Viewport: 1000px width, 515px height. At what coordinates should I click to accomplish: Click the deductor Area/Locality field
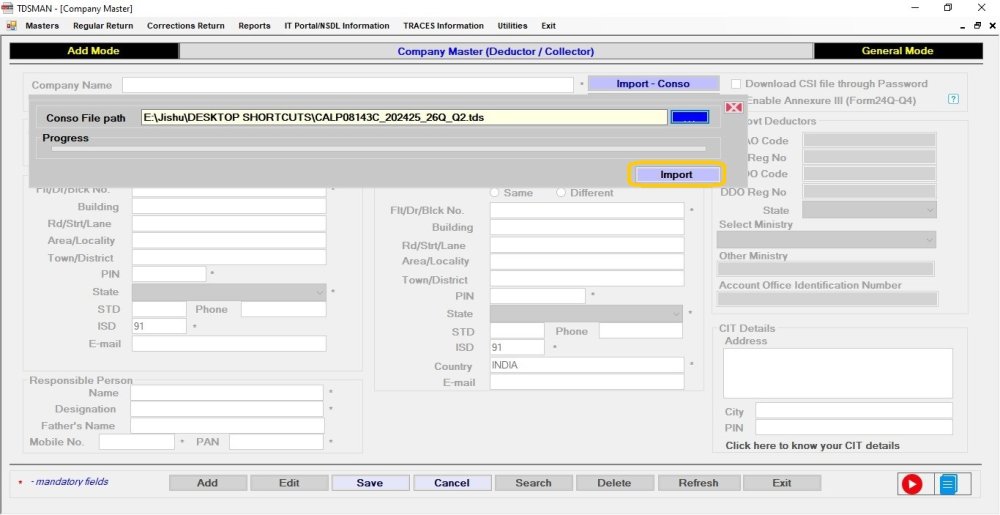coord(229,240)
